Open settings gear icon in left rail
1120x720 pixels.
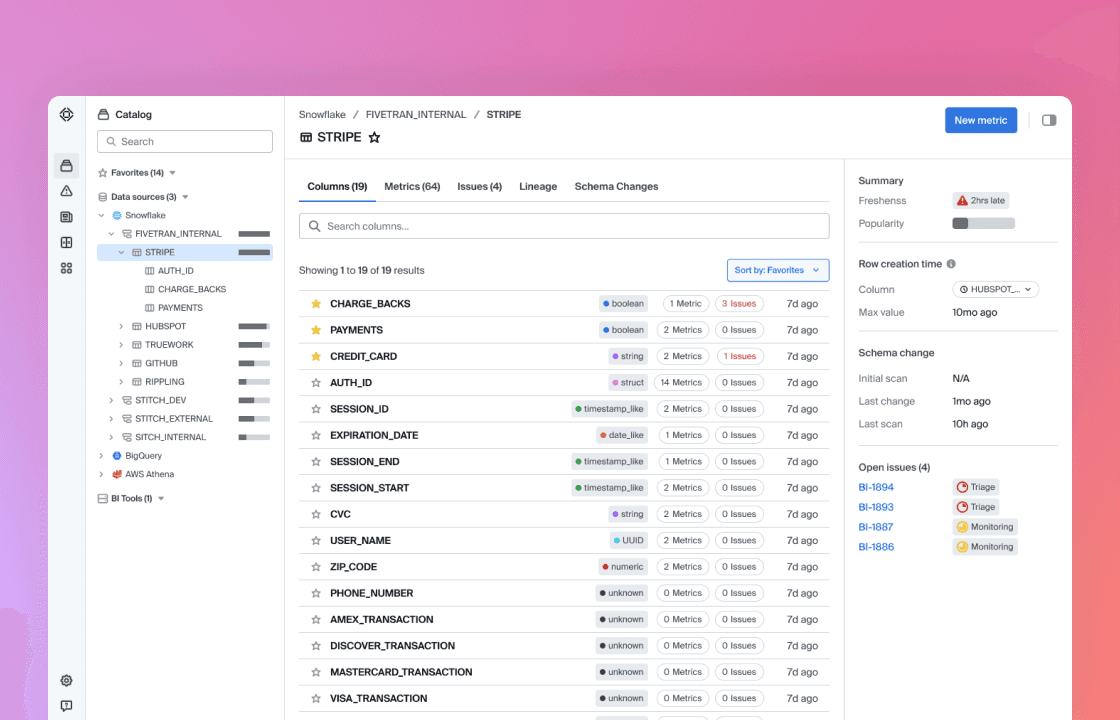66,681
